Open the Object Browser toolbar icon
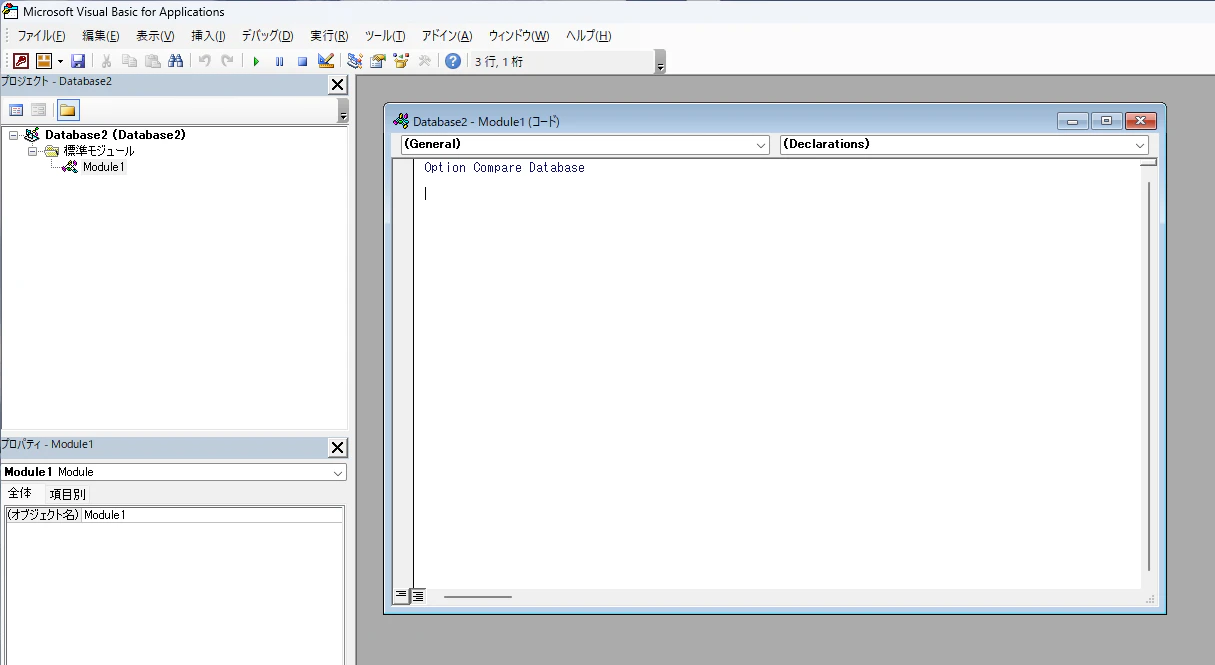The image size is (1215, 665). point(401,61)
